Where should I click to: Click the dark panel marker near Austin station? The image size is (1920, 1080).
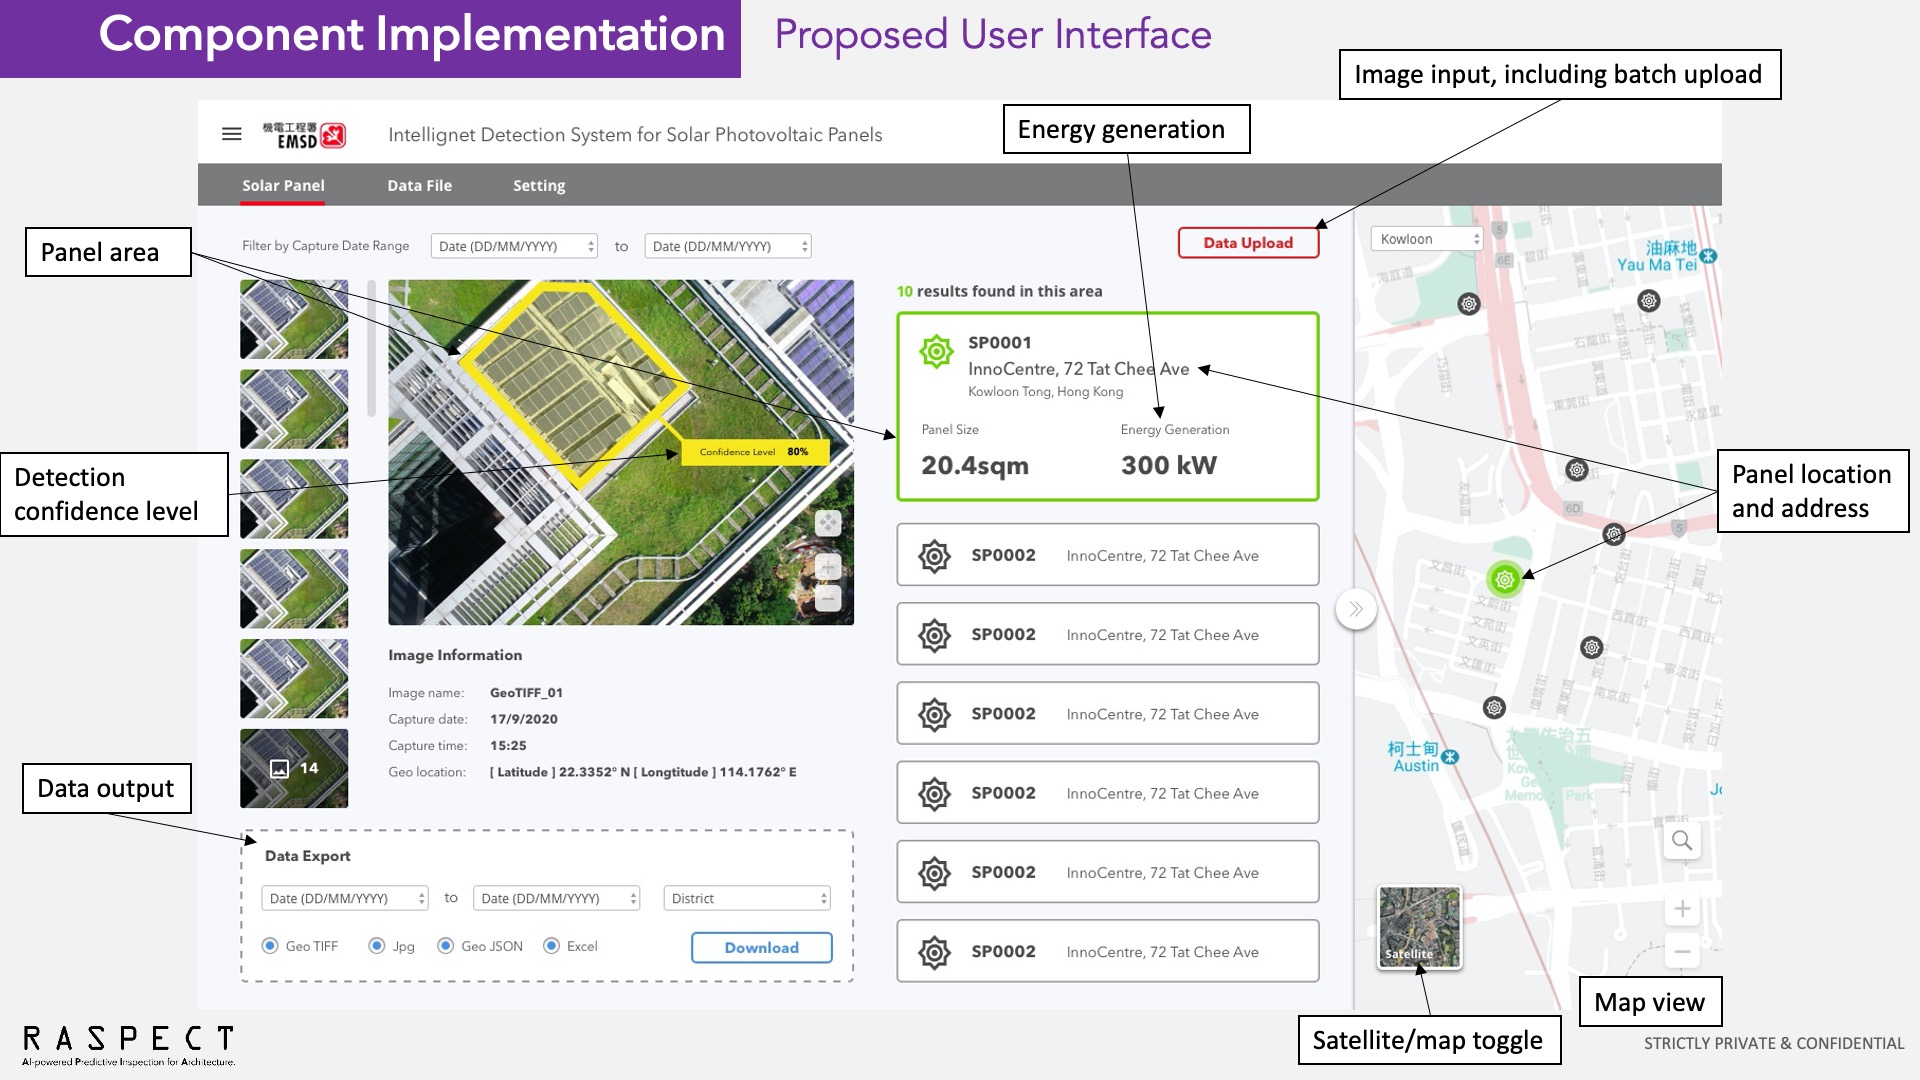click(1494, 708)
